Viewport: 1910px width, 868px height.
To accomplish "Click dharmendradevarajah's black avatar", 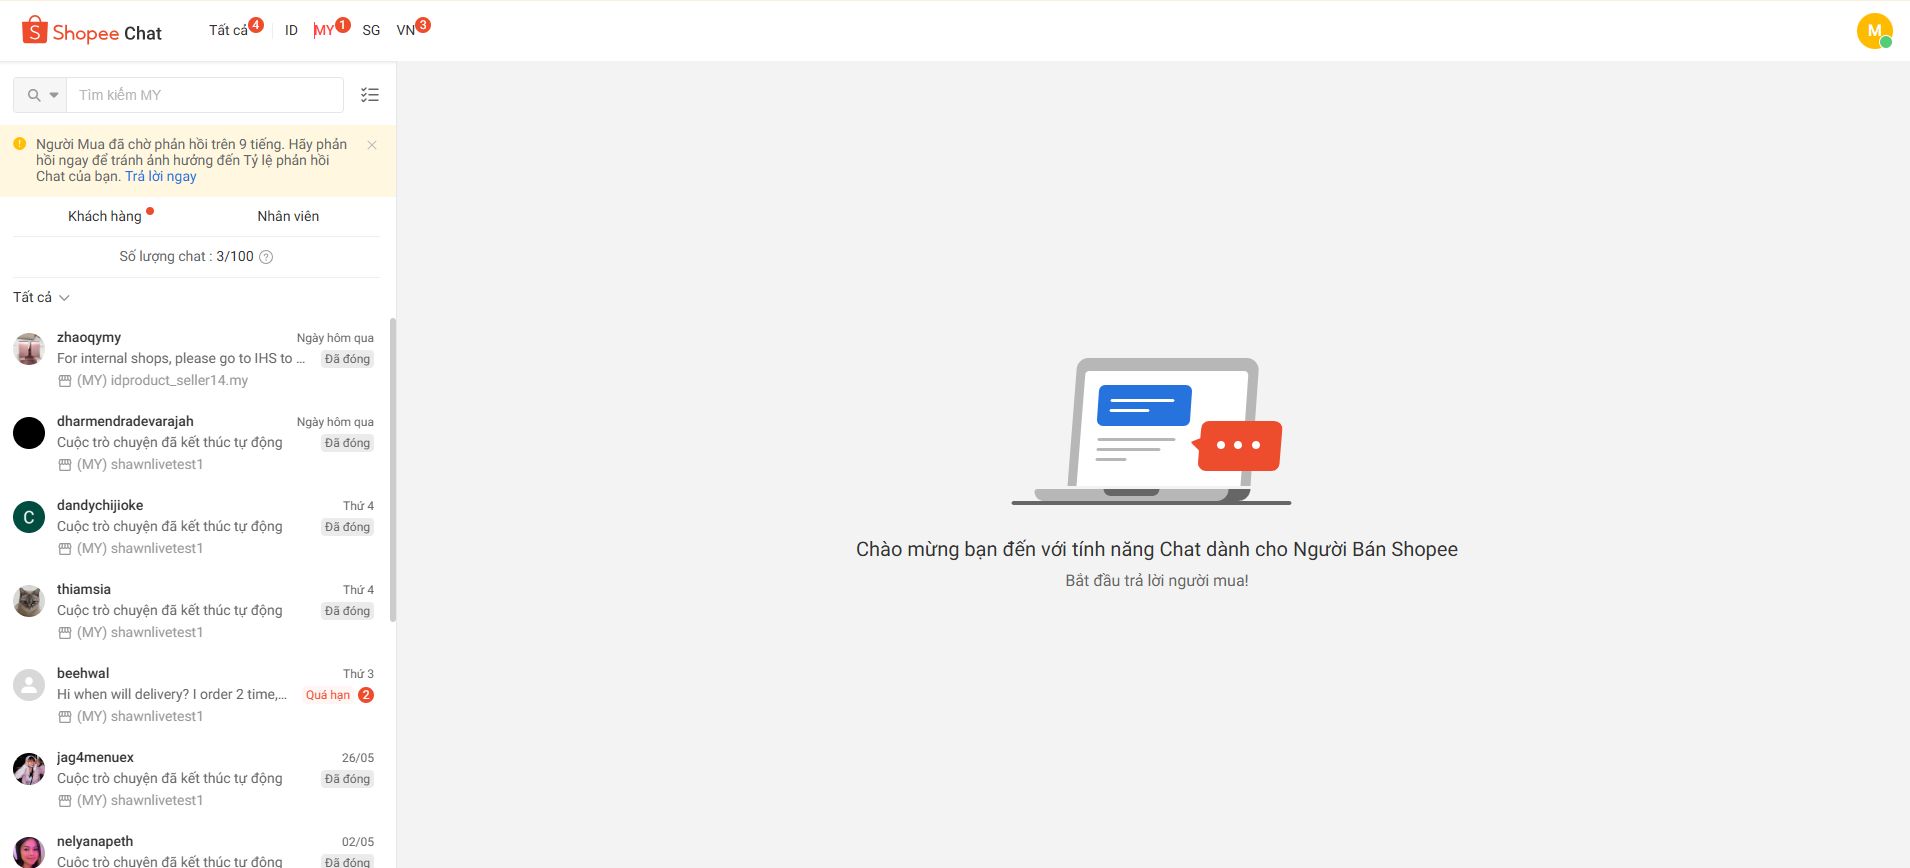I will [29, 433].
